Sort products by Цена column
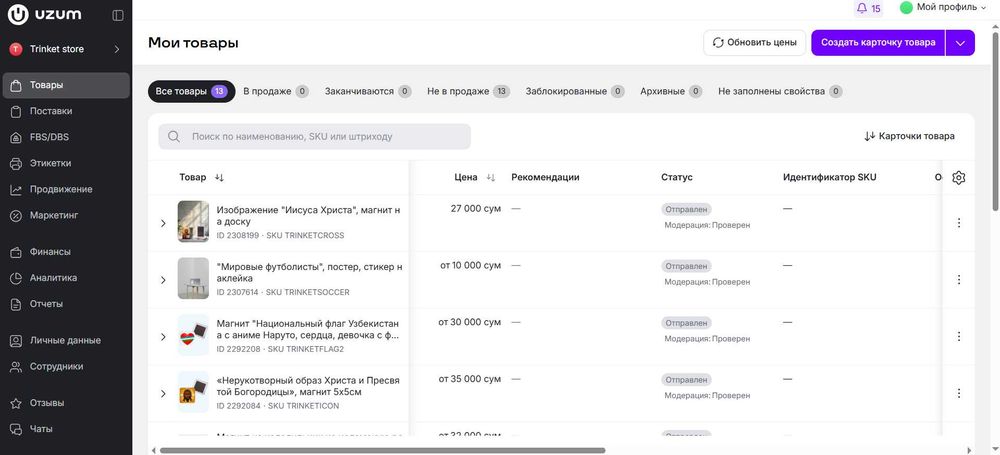This screenshot has width=1000, height=455. (490, 177)
